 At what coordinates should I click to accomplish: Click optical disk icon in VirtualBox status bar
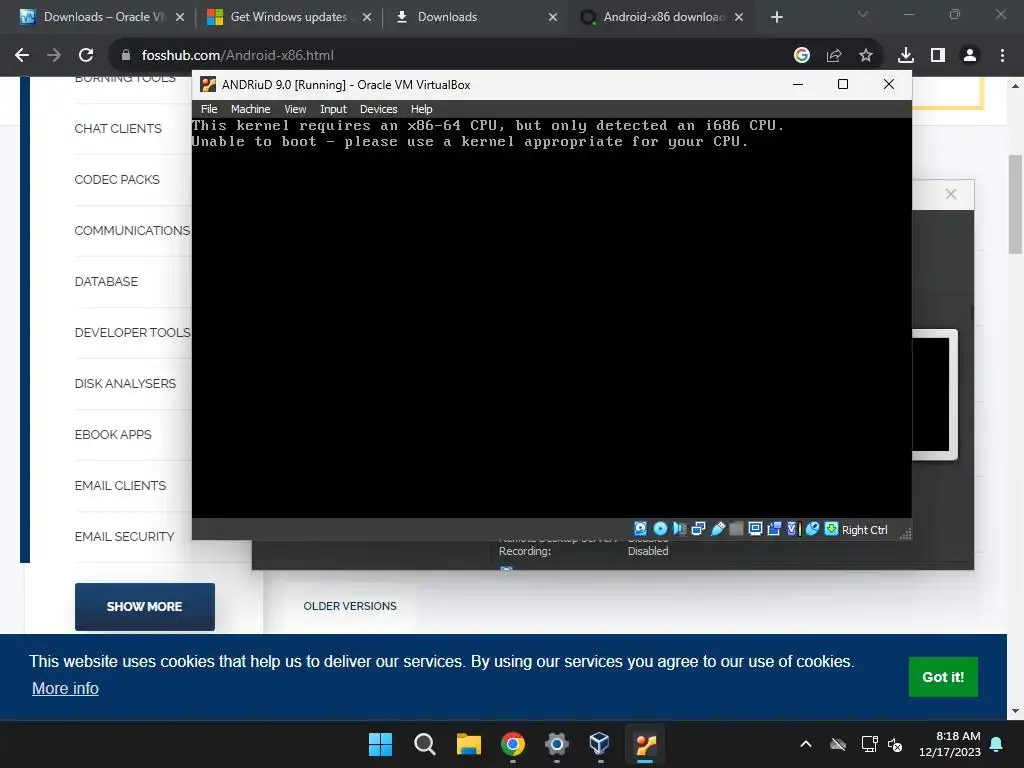click(660, 529)
